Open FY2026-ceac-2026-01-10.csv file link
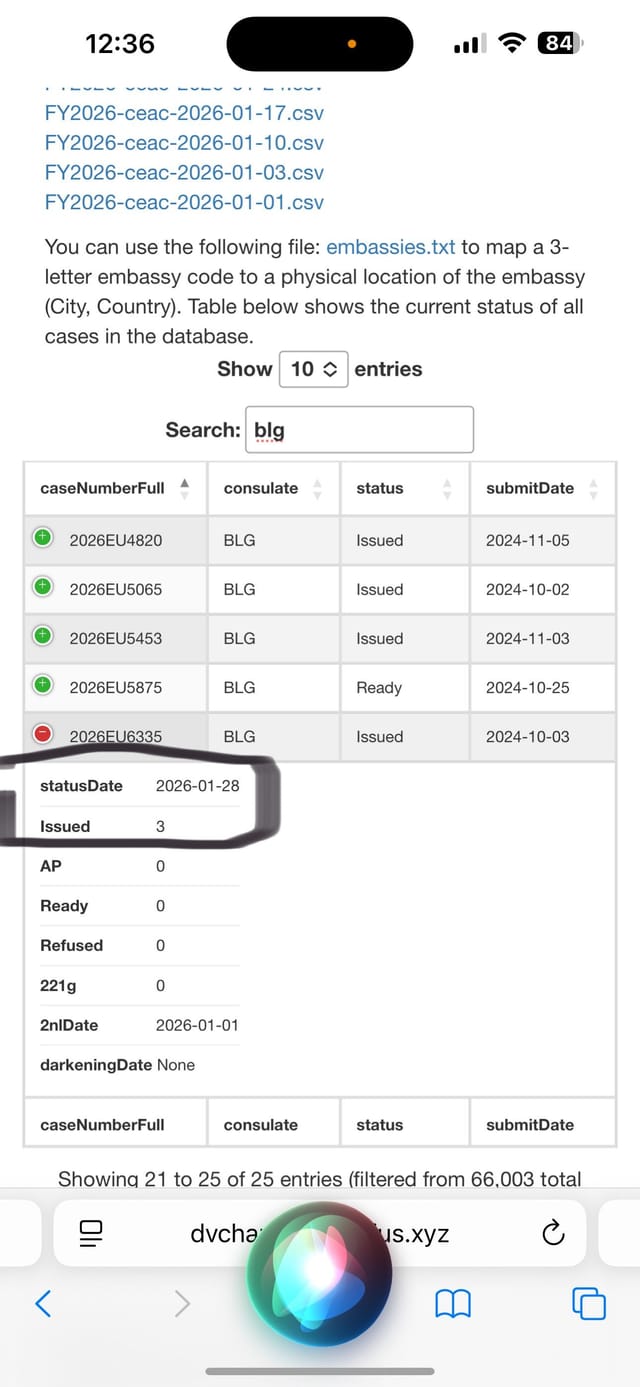The image size is (640, 1387). click(184, 143)
